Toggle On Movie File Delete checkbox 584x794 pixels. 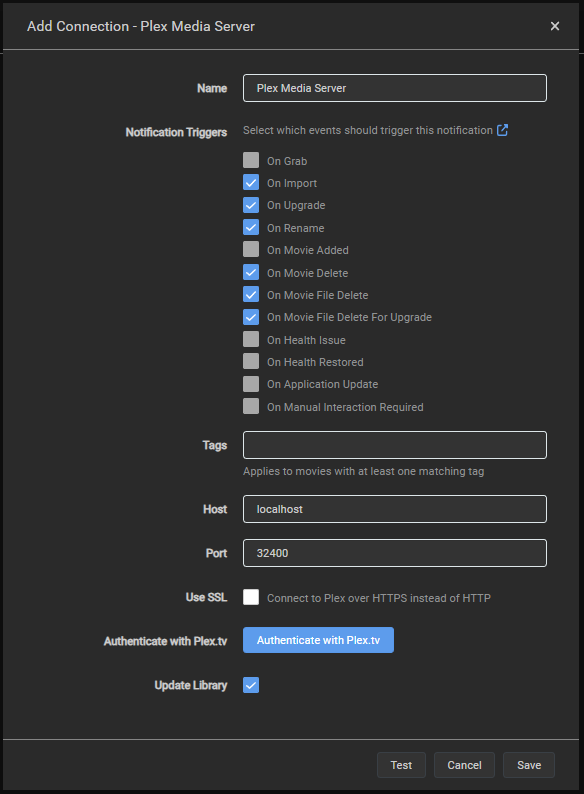[x=251, y=294]
